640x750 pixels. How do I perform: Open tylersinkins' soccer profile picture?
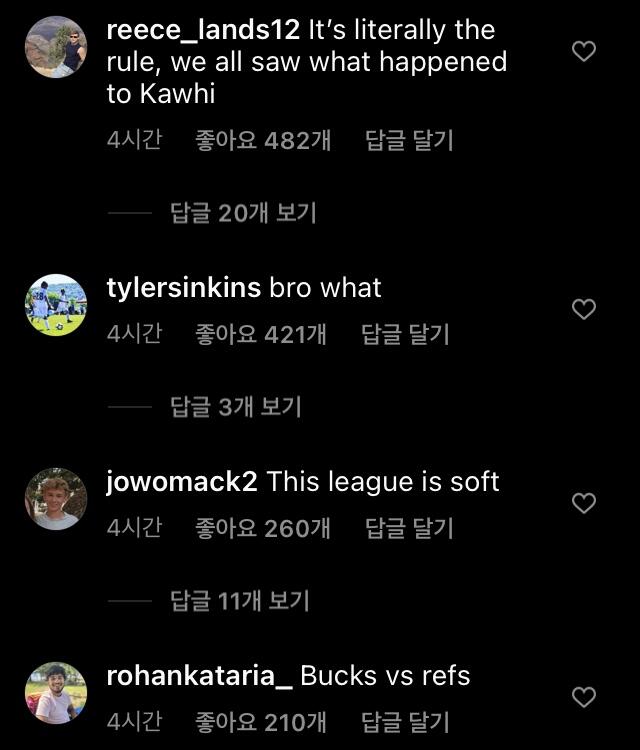(56, 305)
